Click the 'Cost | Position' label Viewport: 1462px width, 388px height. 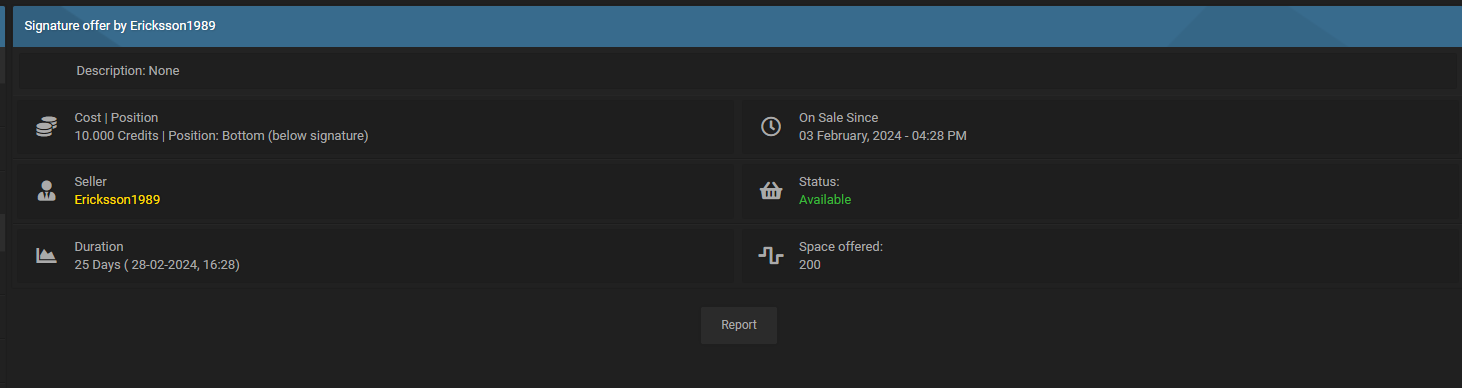pyautogui.click(x=116, y=118)
